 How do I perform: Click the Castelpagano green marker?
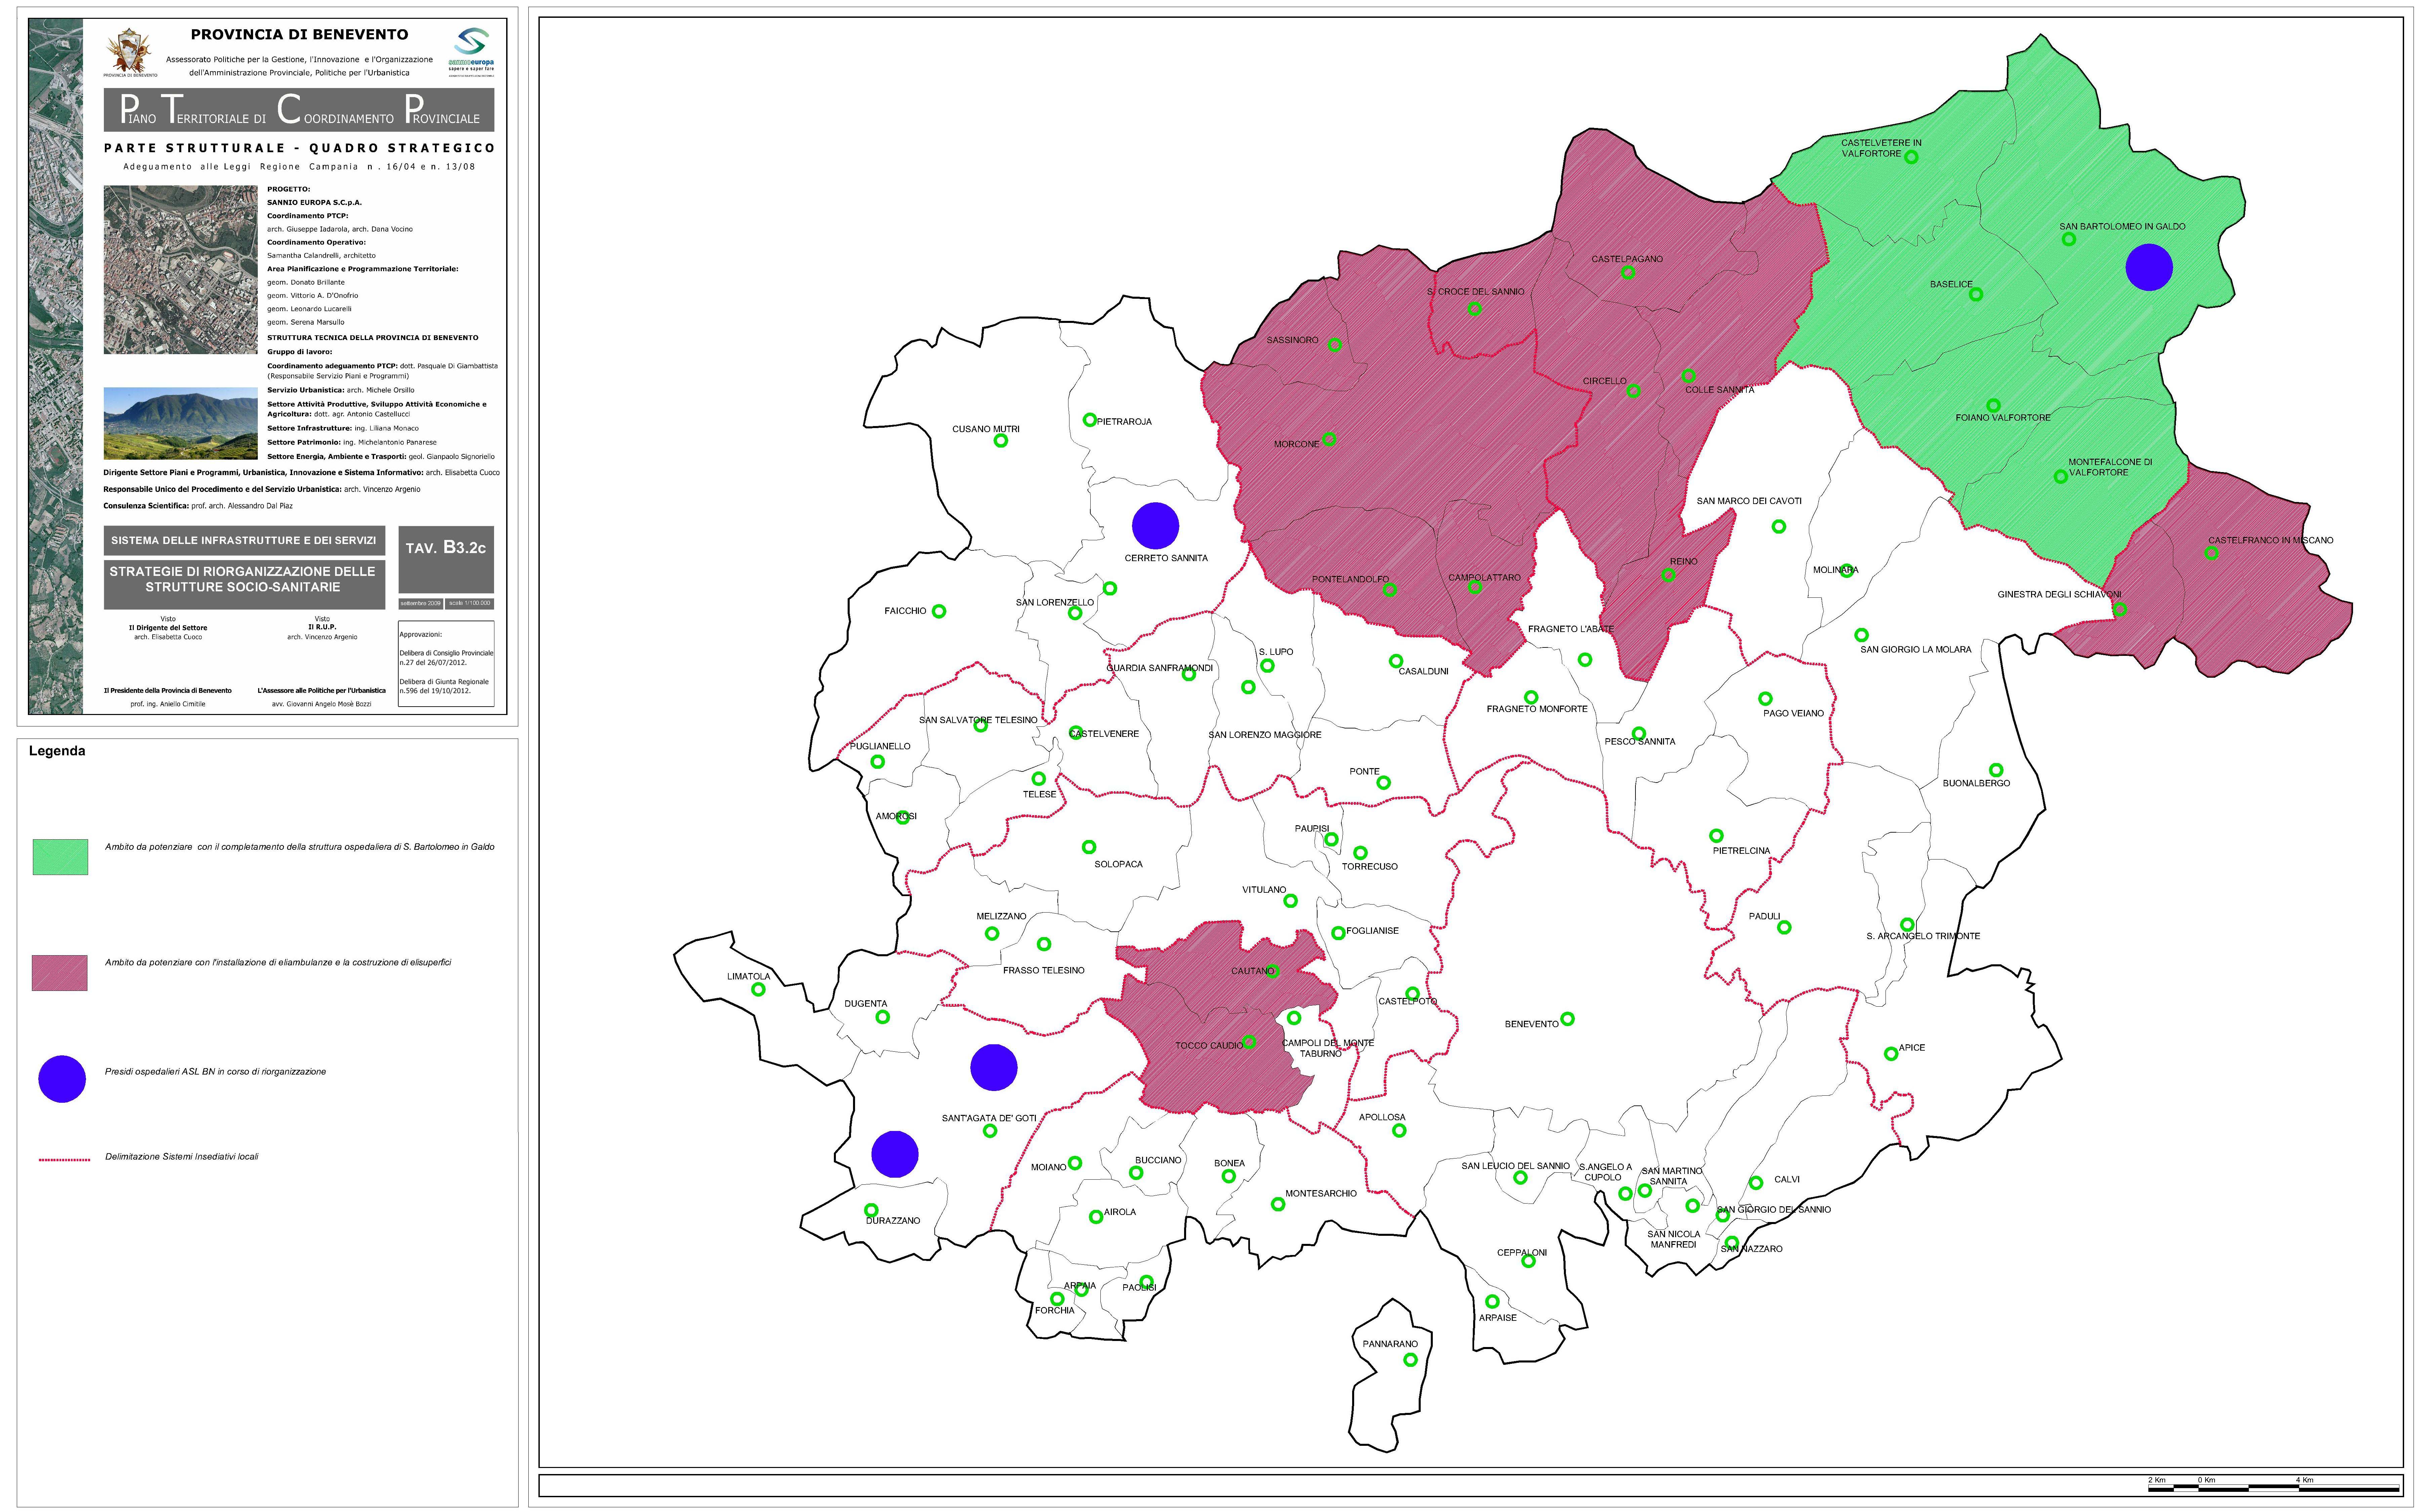1628,272
